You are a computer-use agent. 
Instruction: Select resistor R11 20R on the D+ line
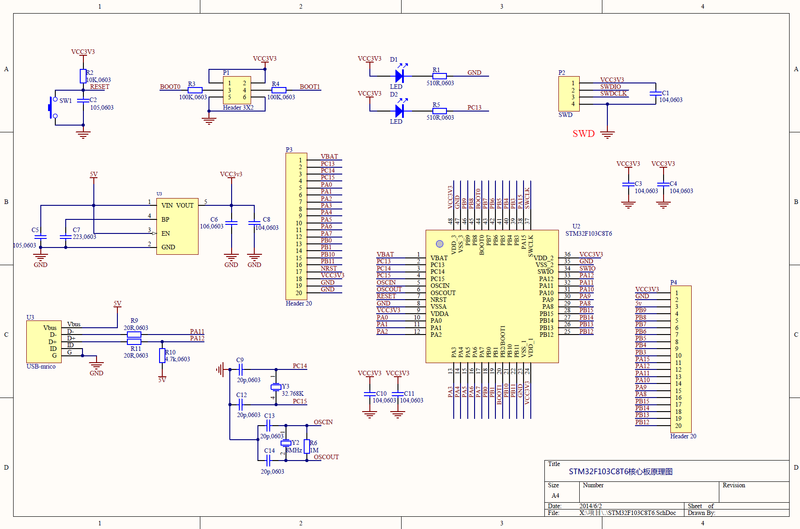click(134, 341)
